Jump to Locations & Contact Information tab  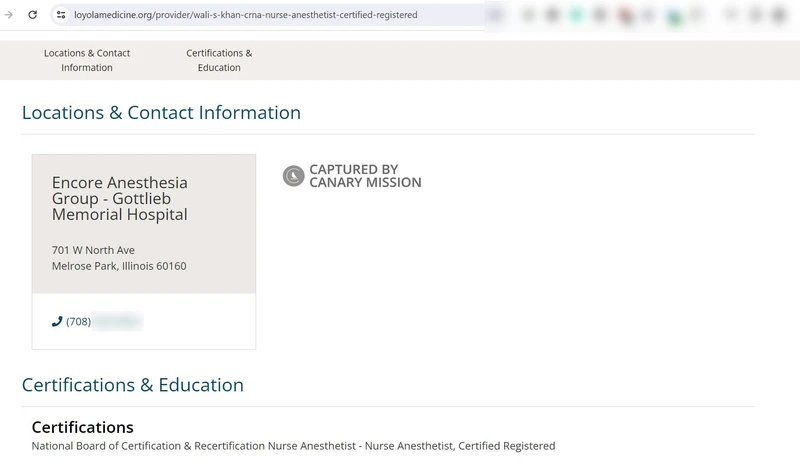87,60
